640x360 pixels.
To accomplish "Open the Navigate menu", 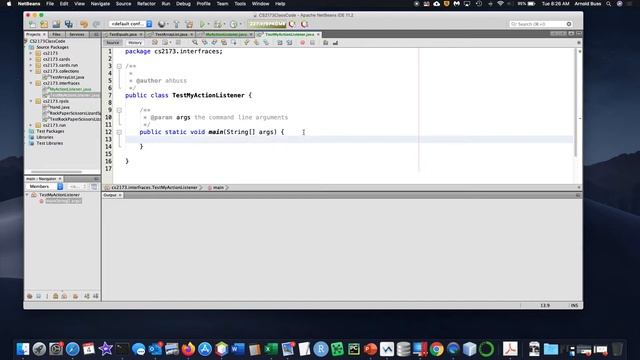I will click(100, 4).
